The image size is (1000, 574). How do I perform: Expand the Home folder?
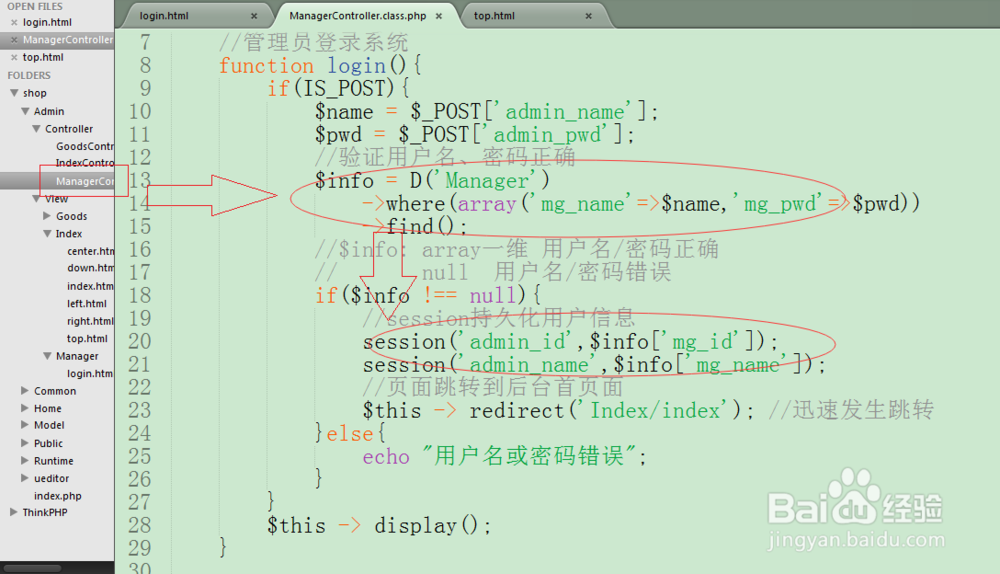coord(25,408)
